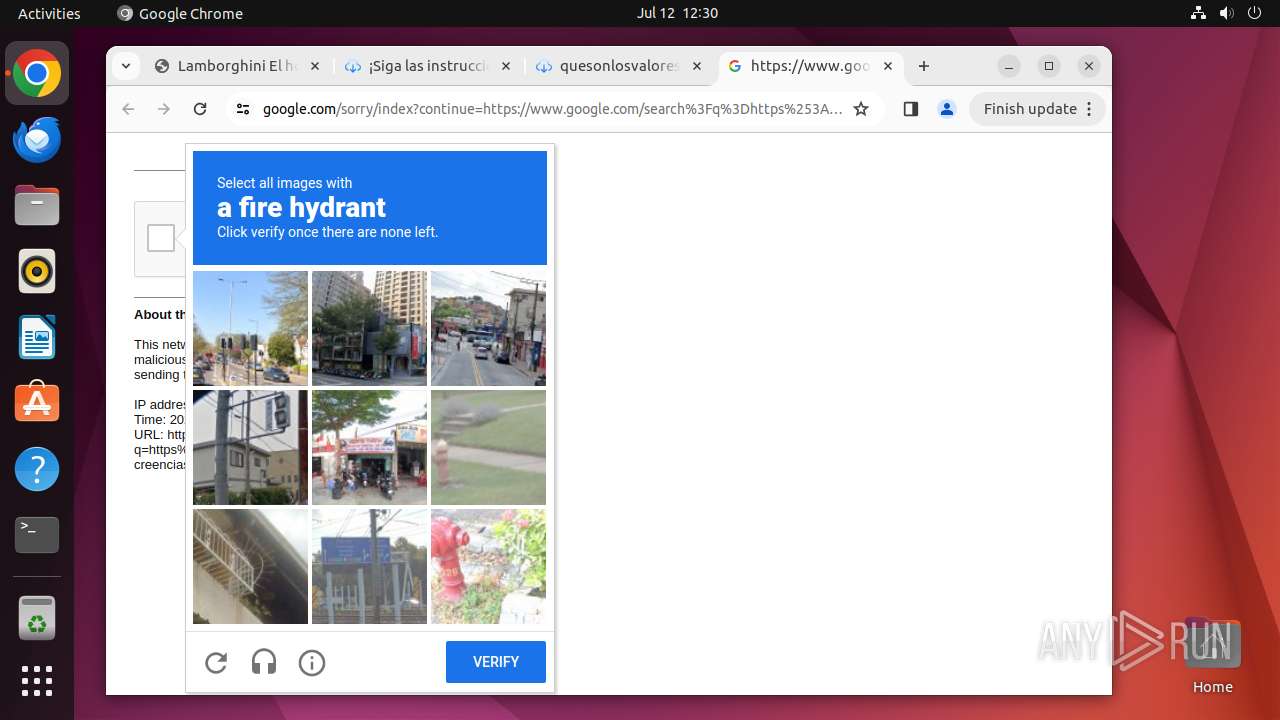Open Home folder desktop icon

coord(1212,655)
